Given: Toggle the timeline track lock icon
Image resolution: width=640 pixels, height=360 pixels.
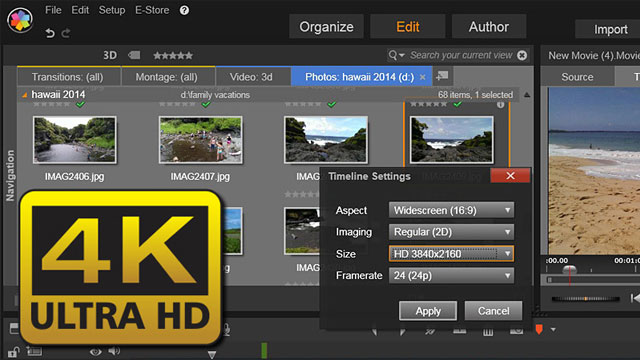Looking at the screenshot, I should click(13, 351).
